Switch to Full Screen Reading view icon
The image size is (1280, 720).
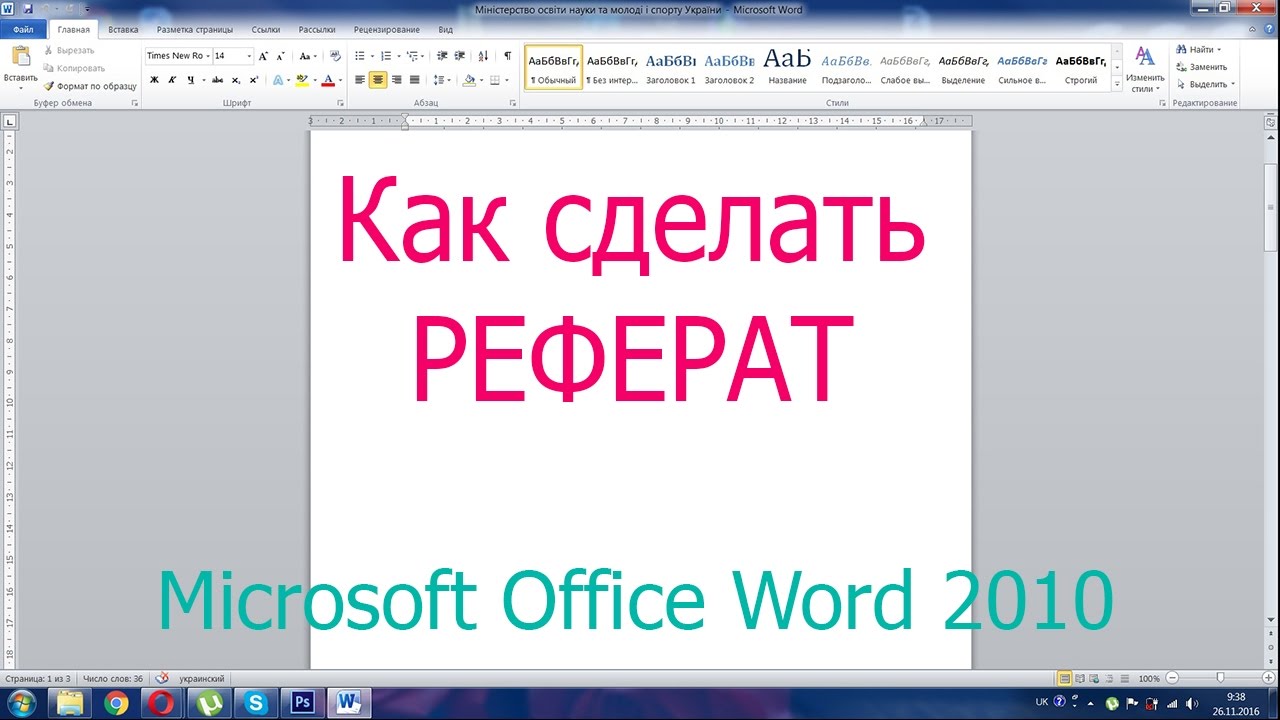pos(1079,678)
